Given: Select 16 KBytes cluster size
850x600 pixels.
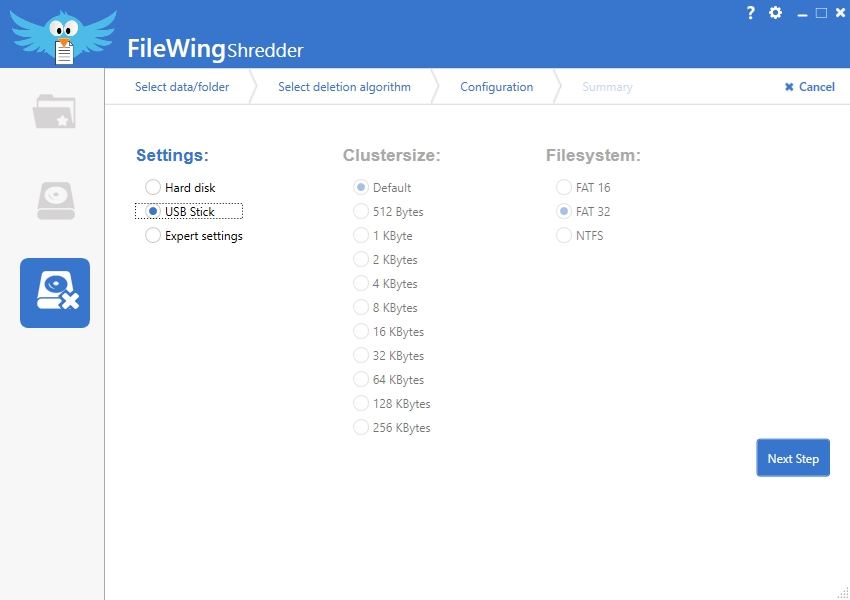Looking at the screenshot, I should (x=388, y=332).
